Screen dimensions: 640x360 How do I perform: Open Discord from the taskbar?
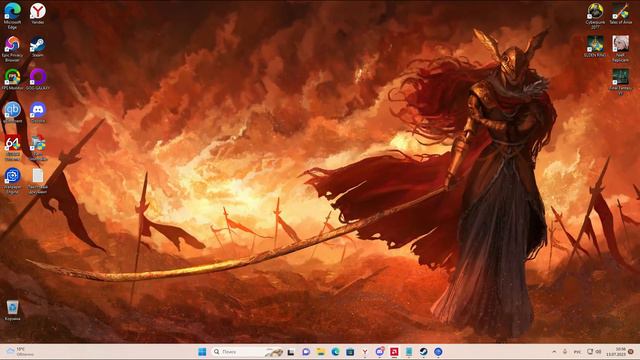pos(380,352)
